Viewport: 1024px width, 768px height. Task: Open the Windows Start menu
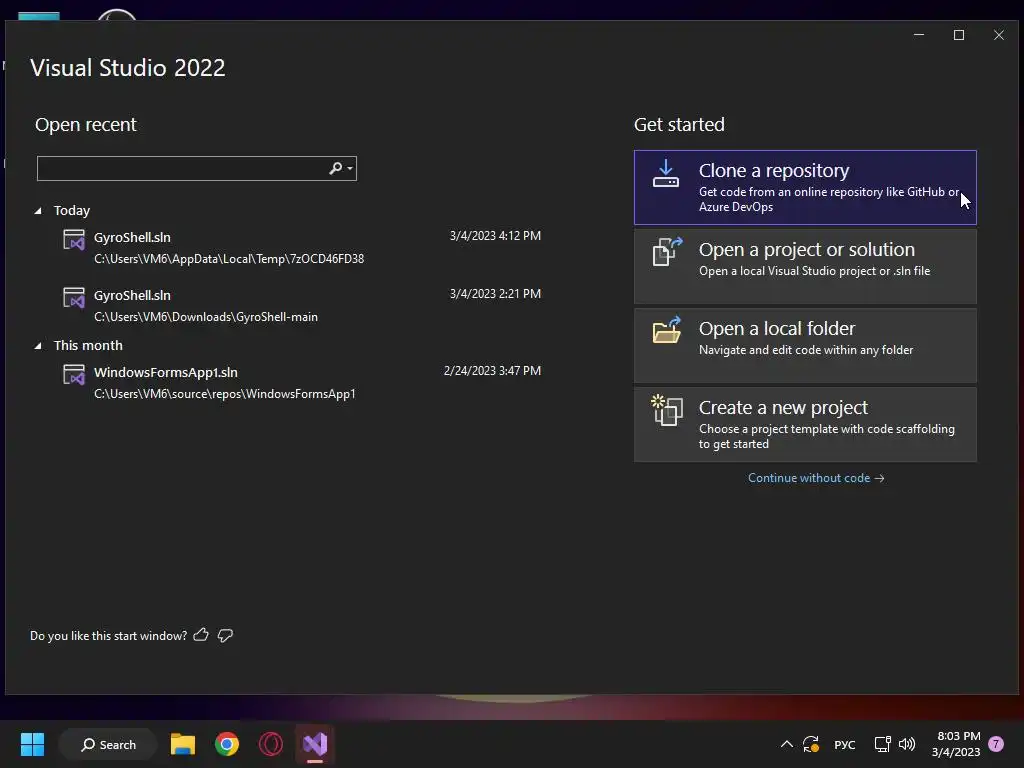pyautogui.click(x=32, y=744)
